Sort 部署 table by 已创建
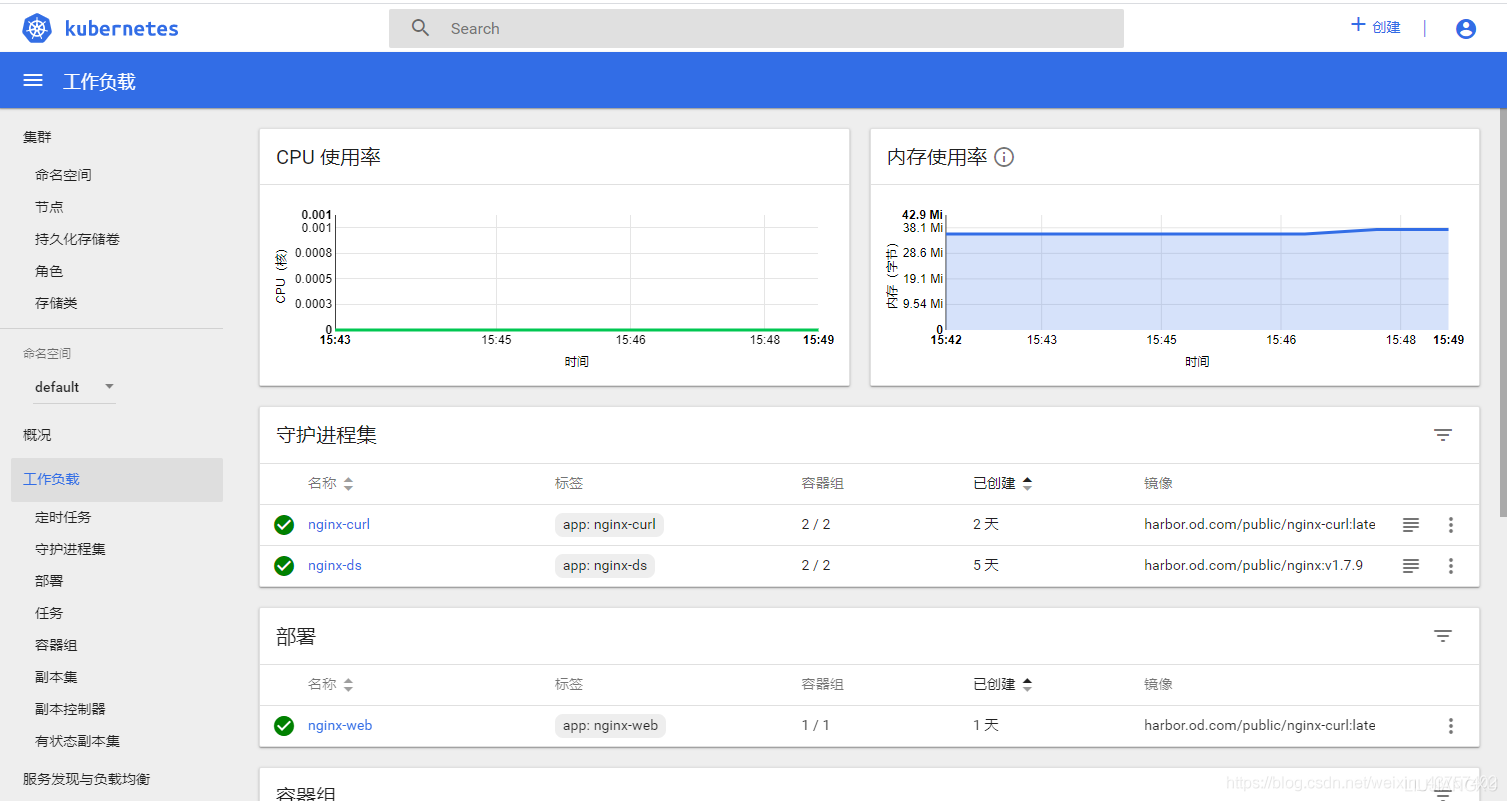 tap(1002, 685)
